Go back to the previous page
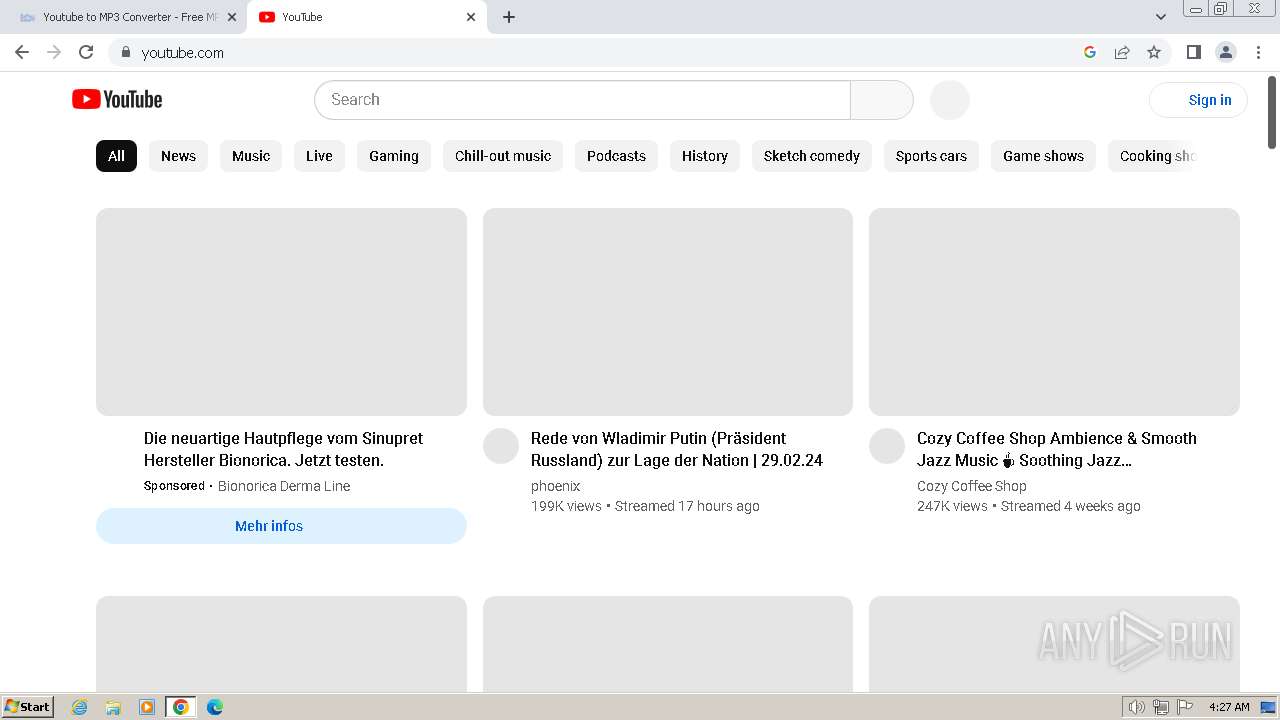 coord(22,52)
